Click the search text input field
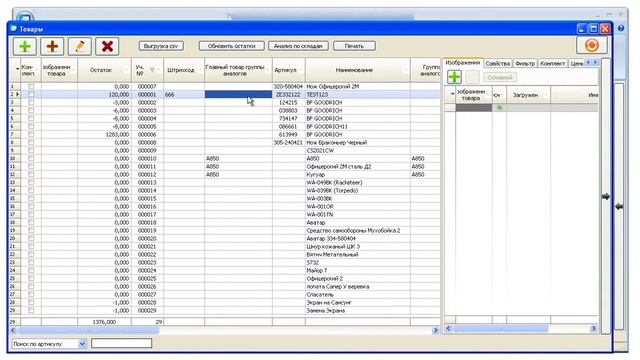This screenshot has height=360, width=640. [x=122, y=343]
